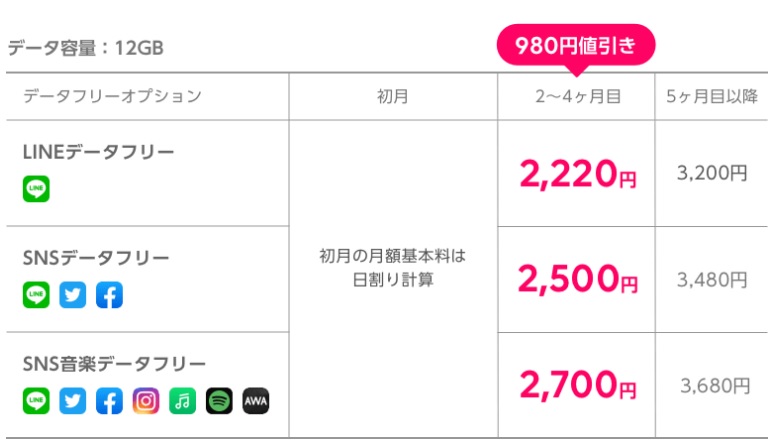Click Facebook icon in SNSデータフリー row
The width and height of the screenshot is (773, 446).
(109, 295)
